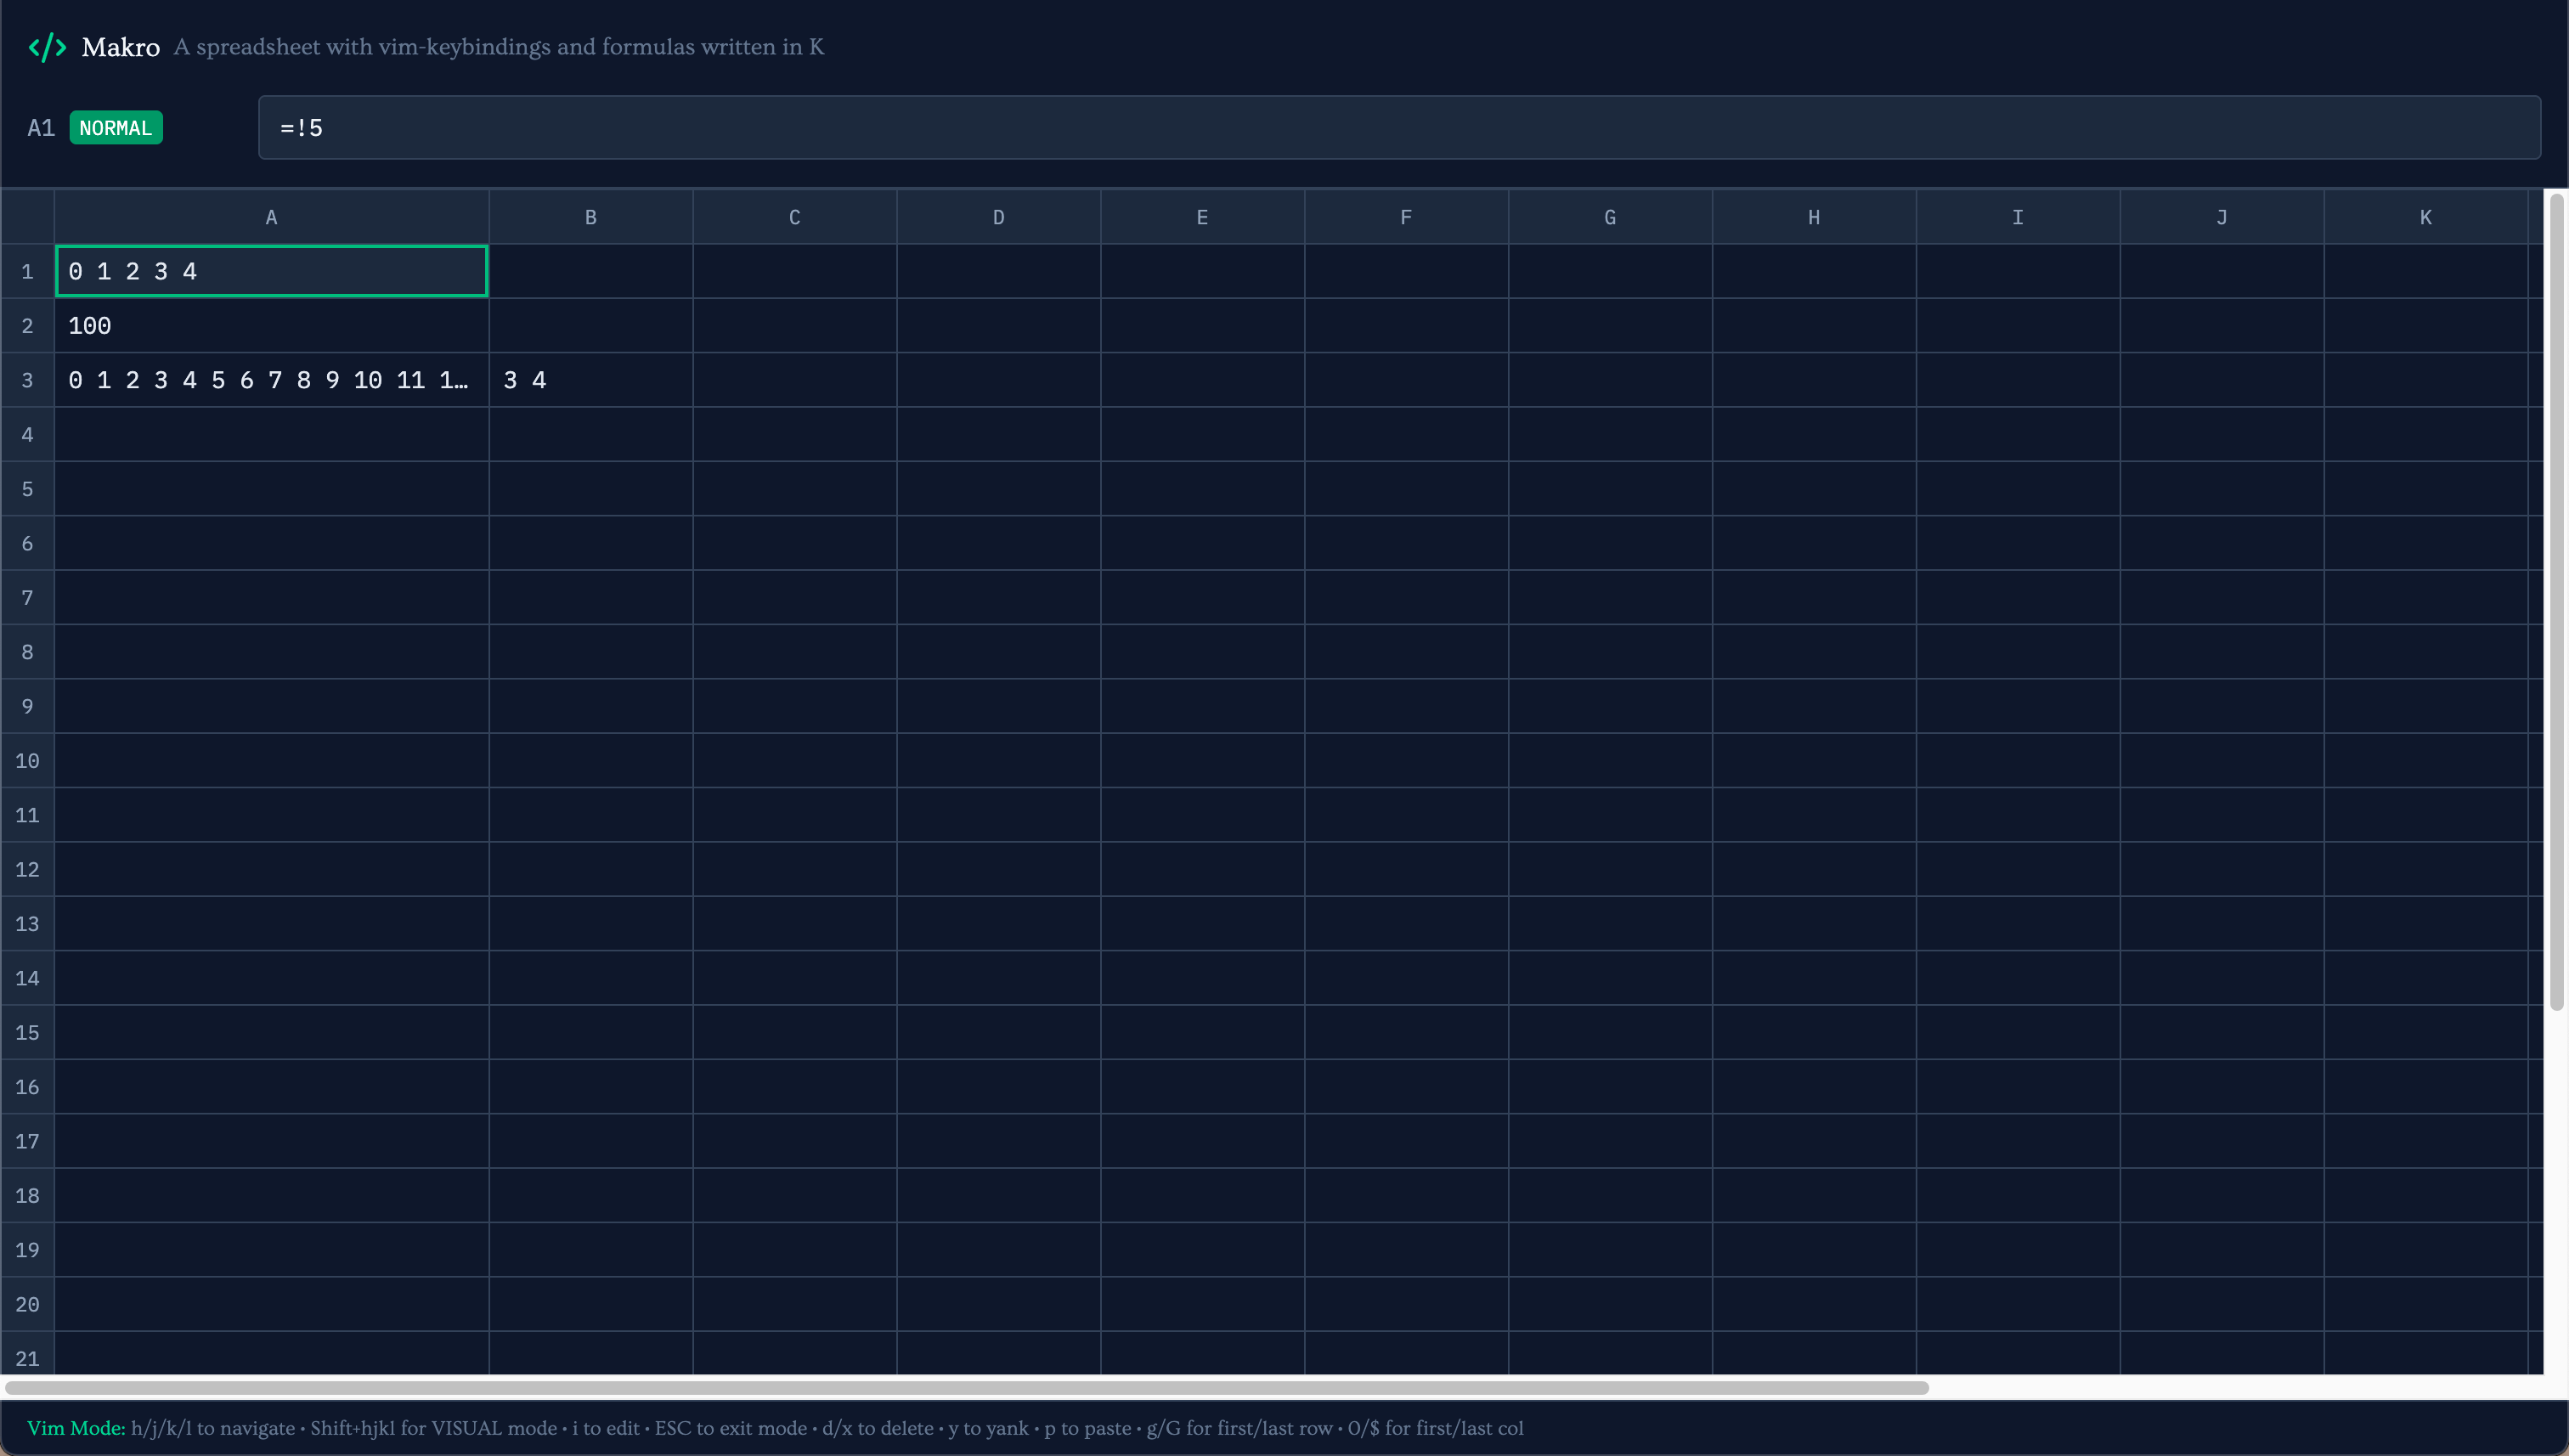Select cell A3 with the long number sequence
The height and width of the screenshot is (1456, 2569).
271,380
